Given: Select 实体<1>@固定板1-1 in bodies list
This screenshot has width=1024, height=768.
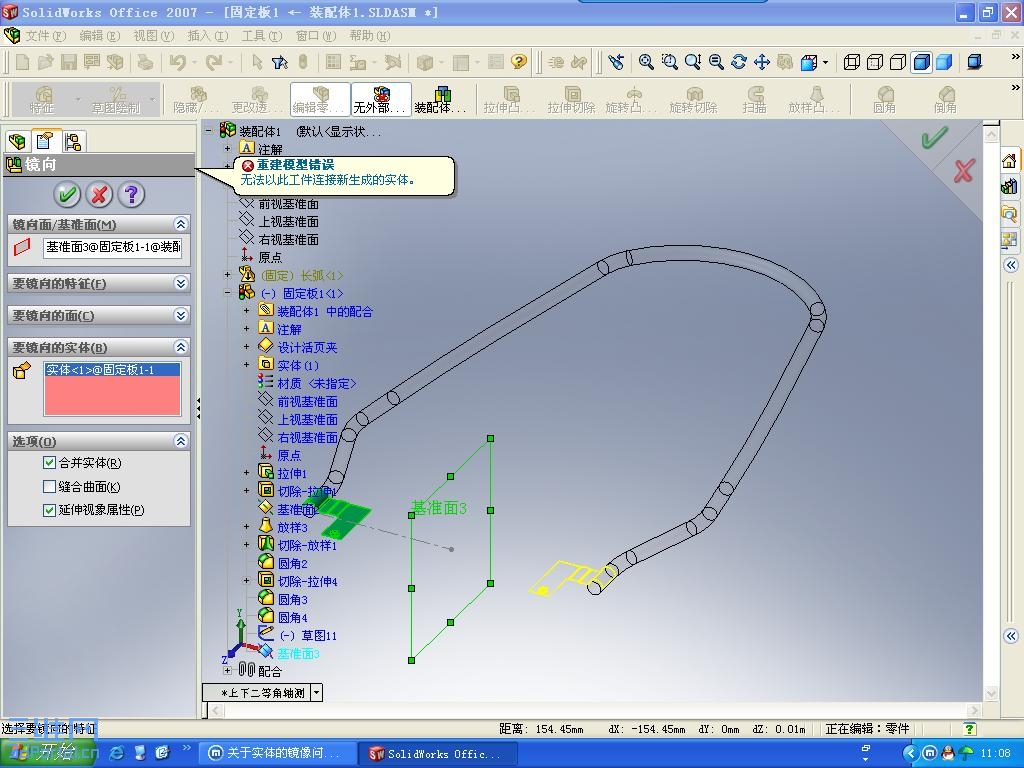Looking at the screenshot, I should click(x=112, y=370).
